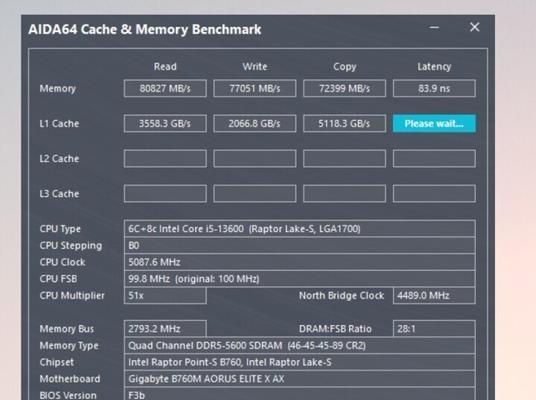Select the Memory Write 77051 MB/s field
Screen dimensions: 536x400
[255, 89]
